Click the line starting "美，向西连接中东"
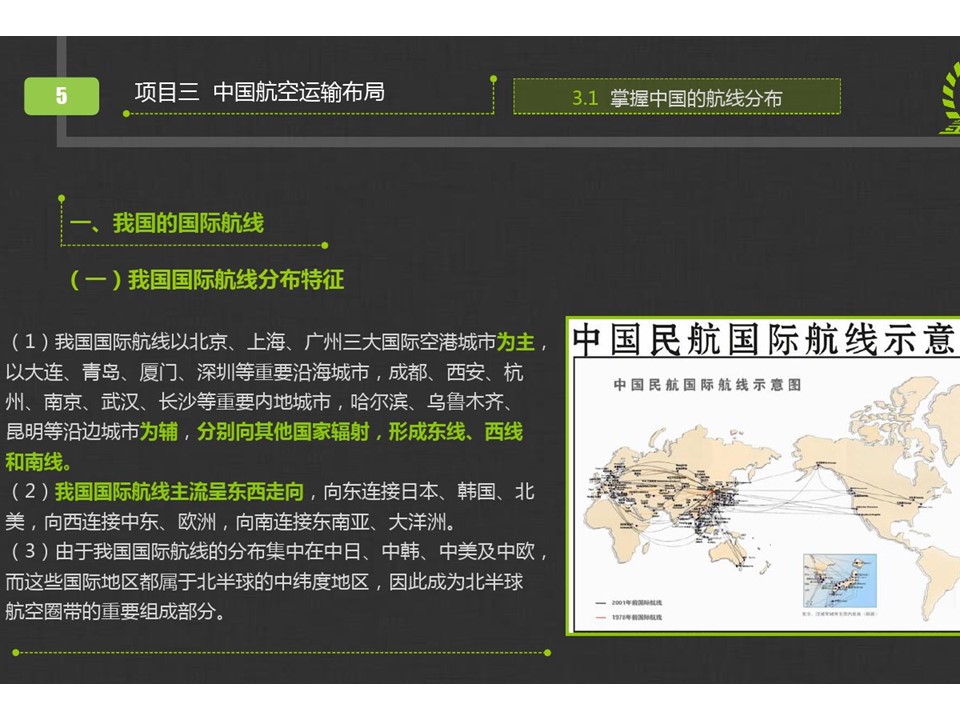 231,522
